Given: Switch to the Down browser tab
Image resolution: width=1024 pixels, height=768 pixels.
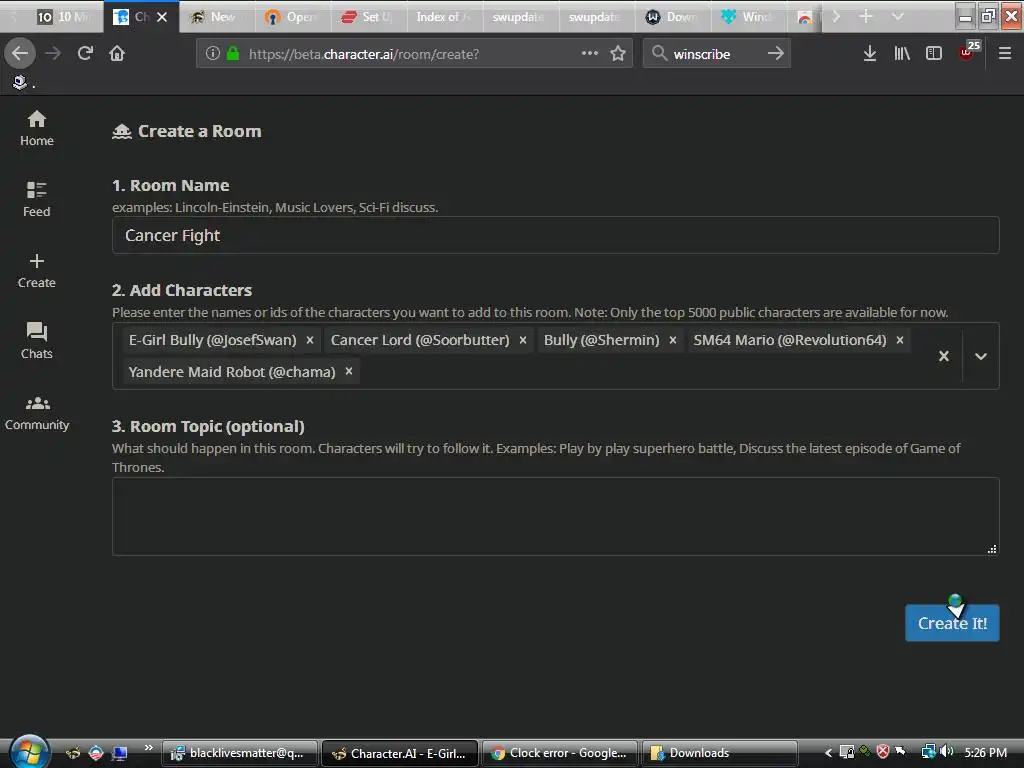Looking at the screenshot, I should (673, 17).
